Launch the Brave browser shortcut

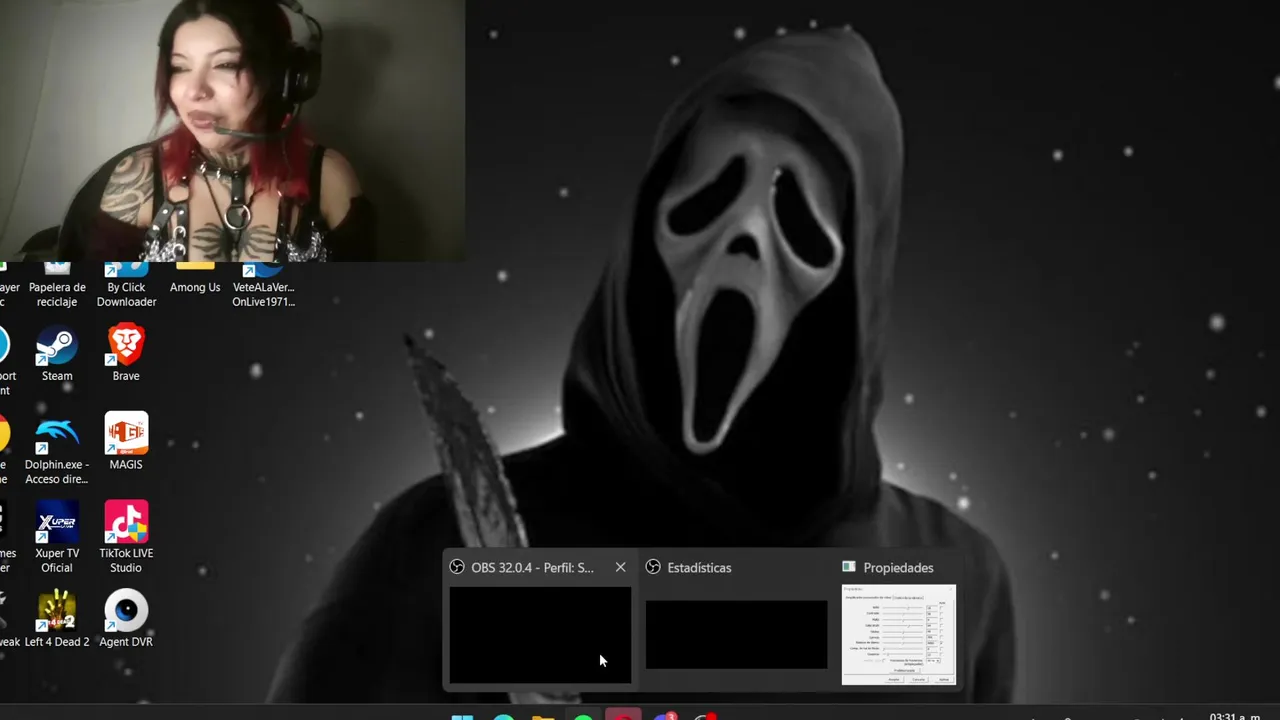tap(126, 354)
